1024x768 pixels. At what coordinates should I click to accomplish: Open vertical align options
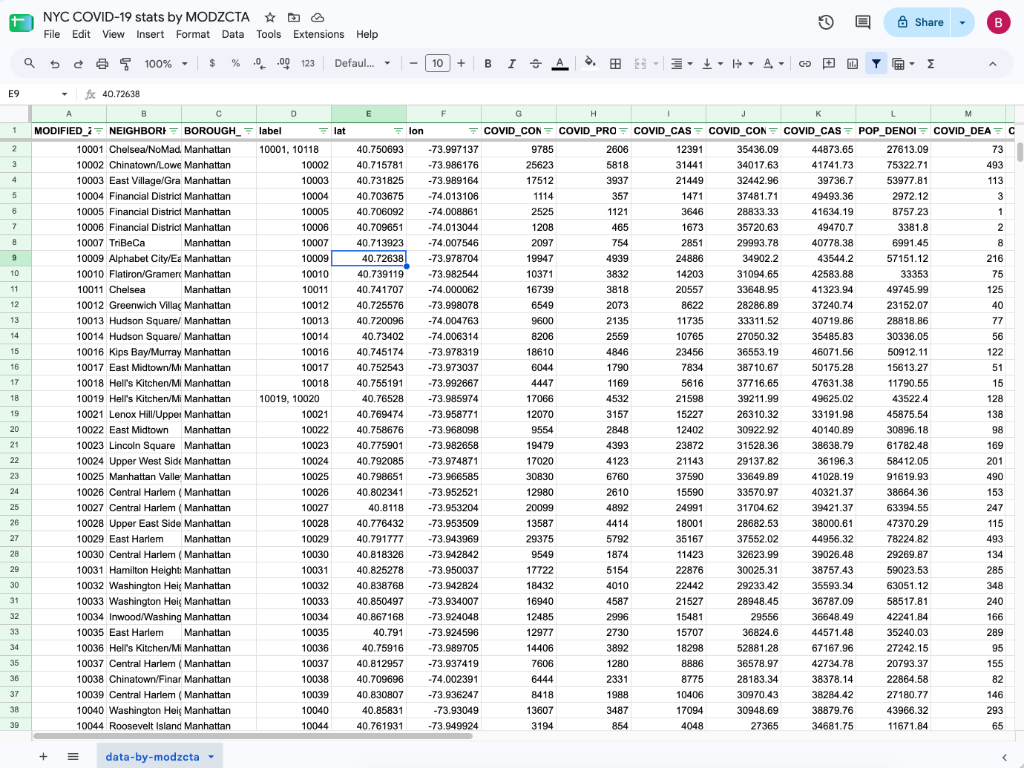click(x=712, y=63)
